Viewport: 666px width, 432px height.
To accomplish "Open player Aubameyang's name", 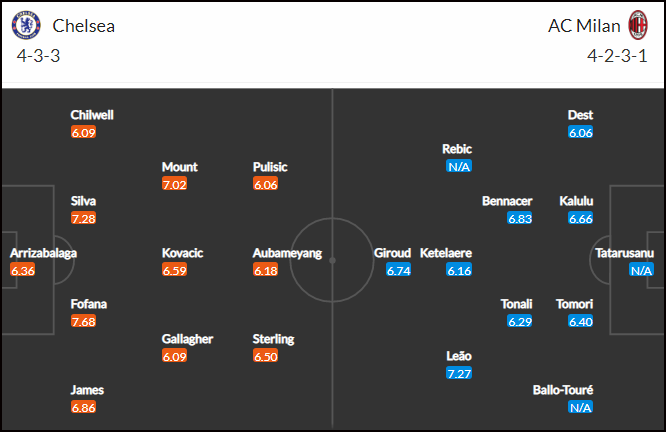I will click(x=287, y=253).
